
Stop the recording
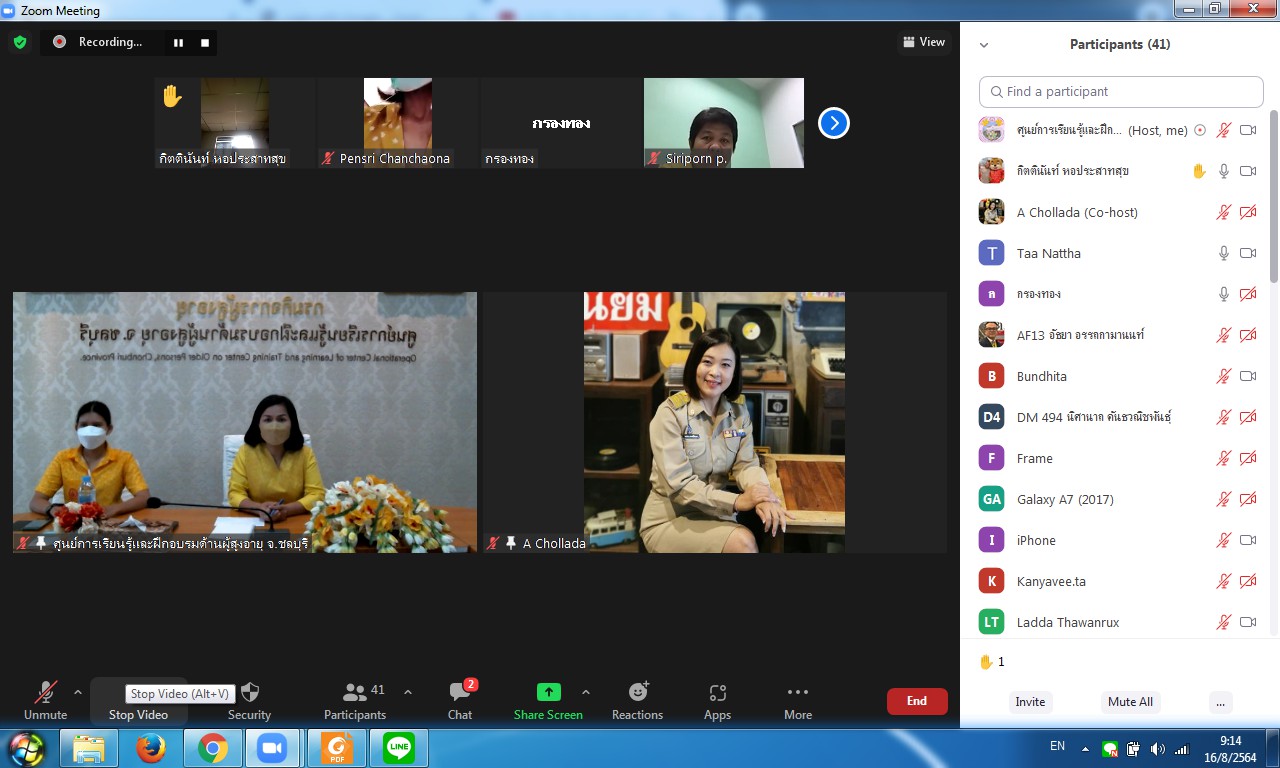pyautogui.click(x=205, y=42)
